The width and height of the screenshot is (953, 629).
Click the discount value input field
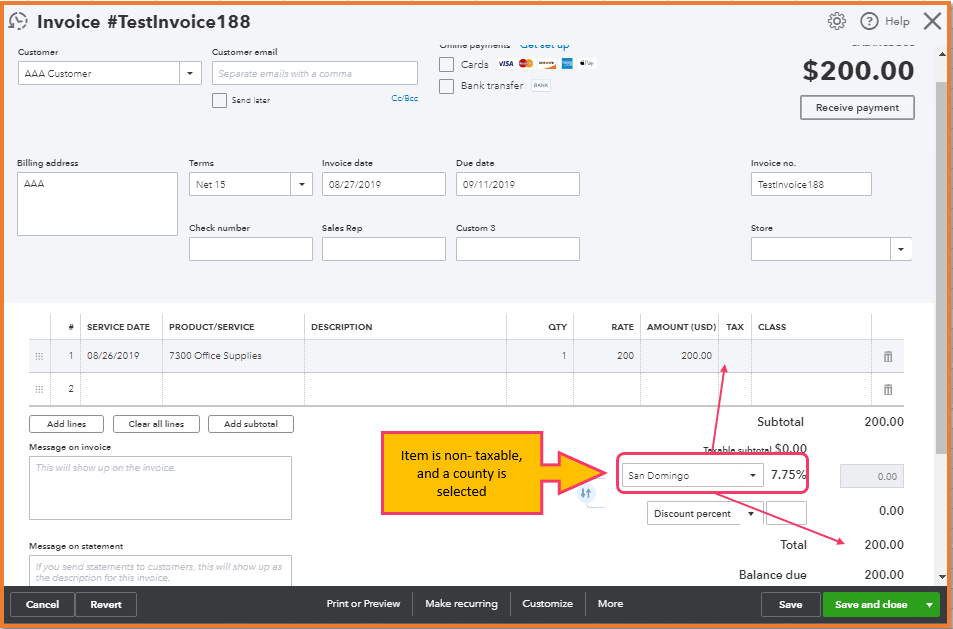click(x=786, y=514)
